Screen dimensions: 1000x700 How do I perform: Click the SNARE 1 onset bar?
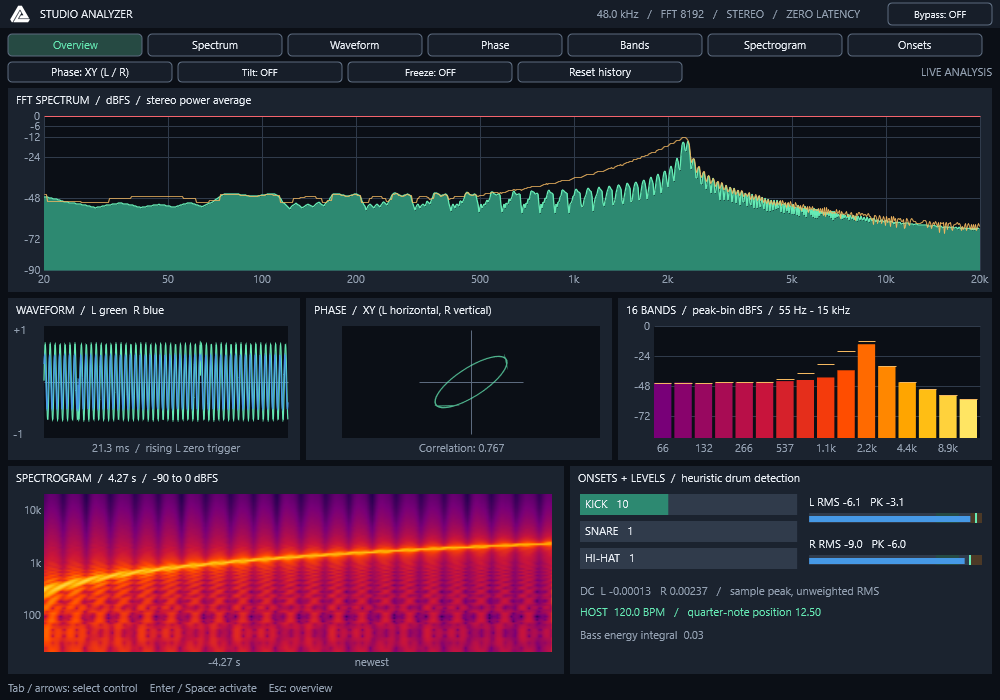click(x=688, y=531)
